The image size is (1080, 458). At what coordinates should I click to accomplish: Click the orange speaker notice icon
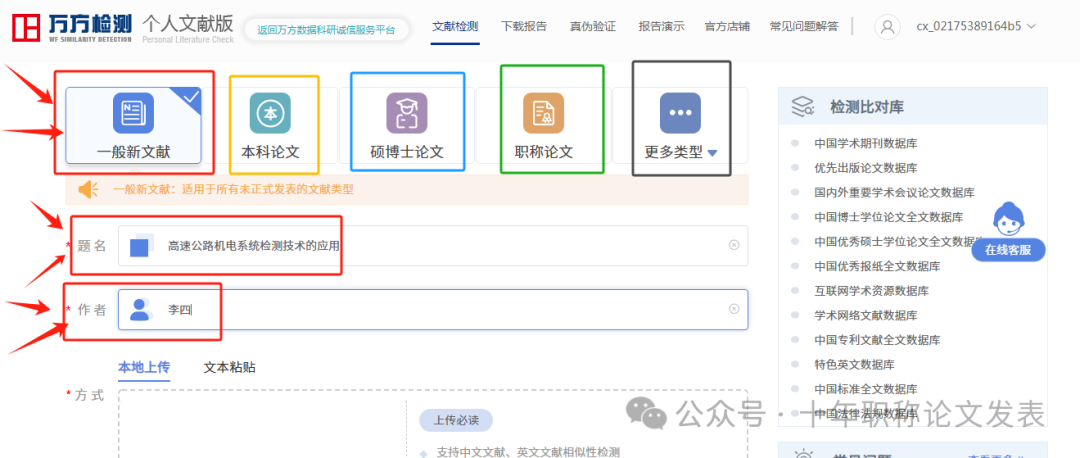coord(89,189)
